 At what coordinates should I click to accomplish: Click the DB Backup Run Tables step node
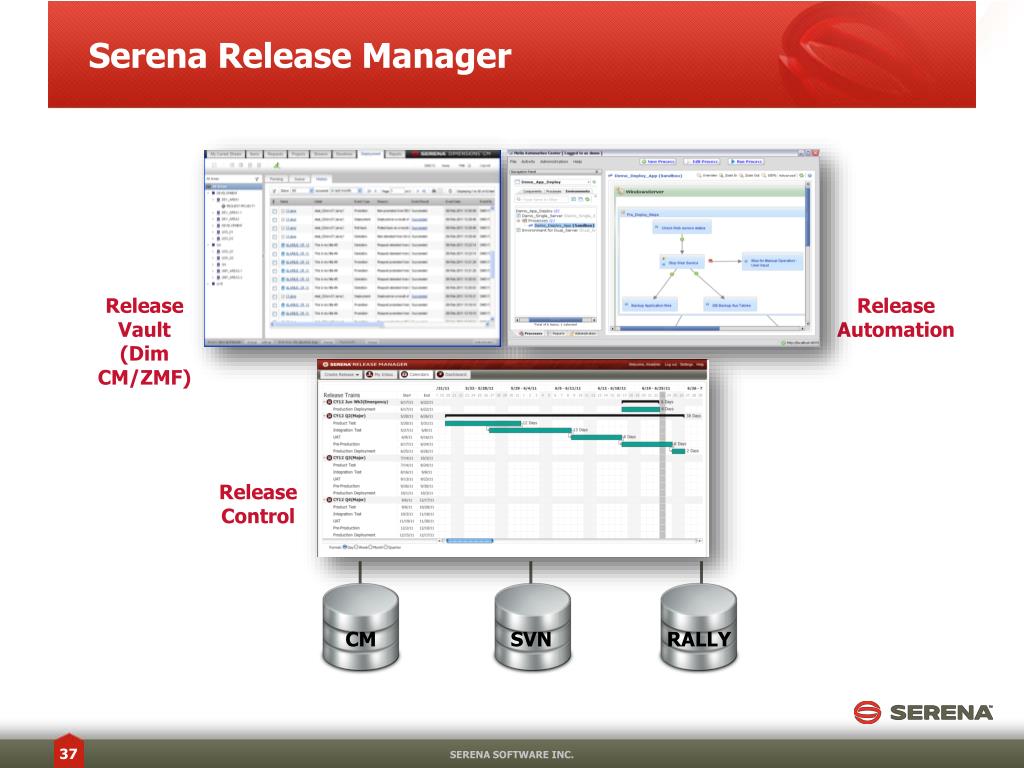(730, 305)
